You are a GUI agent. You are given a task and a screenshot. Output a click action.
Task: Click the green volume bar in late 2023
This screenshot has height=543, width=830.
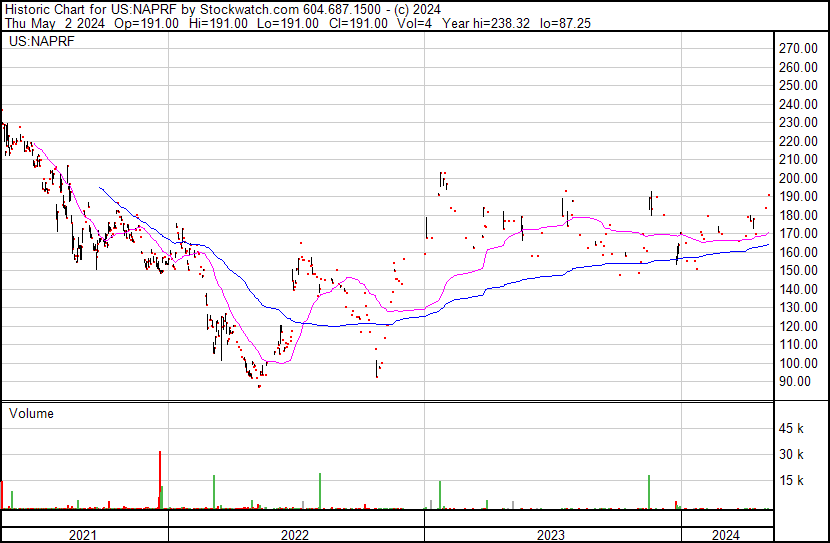(649, 492)
